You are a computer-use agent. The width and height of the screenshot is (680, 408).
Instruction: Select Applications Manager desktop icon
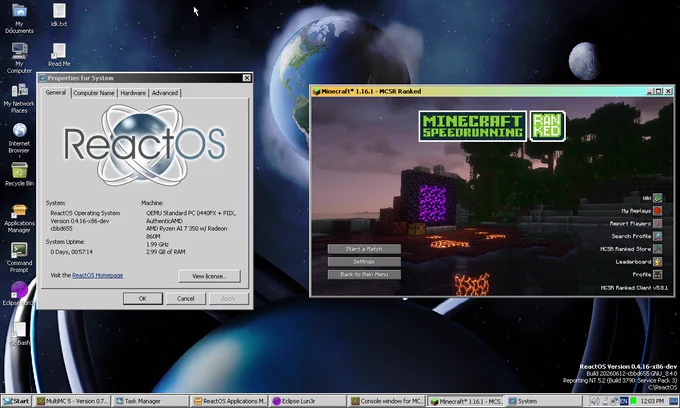(19, 219)
